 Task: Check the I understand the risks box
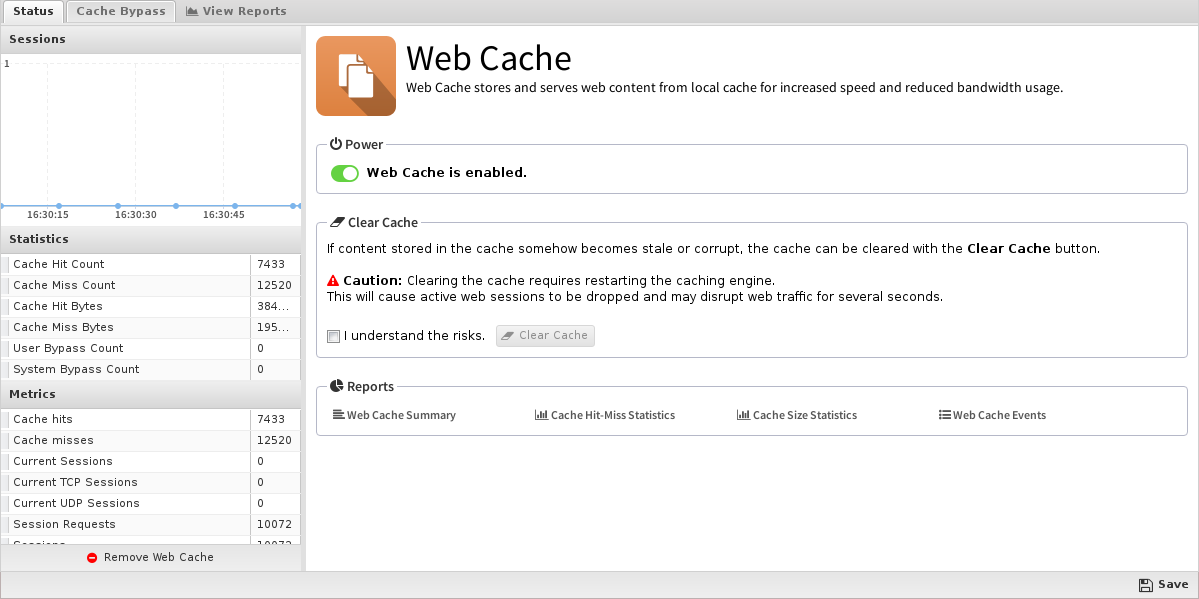pos(333,337)
